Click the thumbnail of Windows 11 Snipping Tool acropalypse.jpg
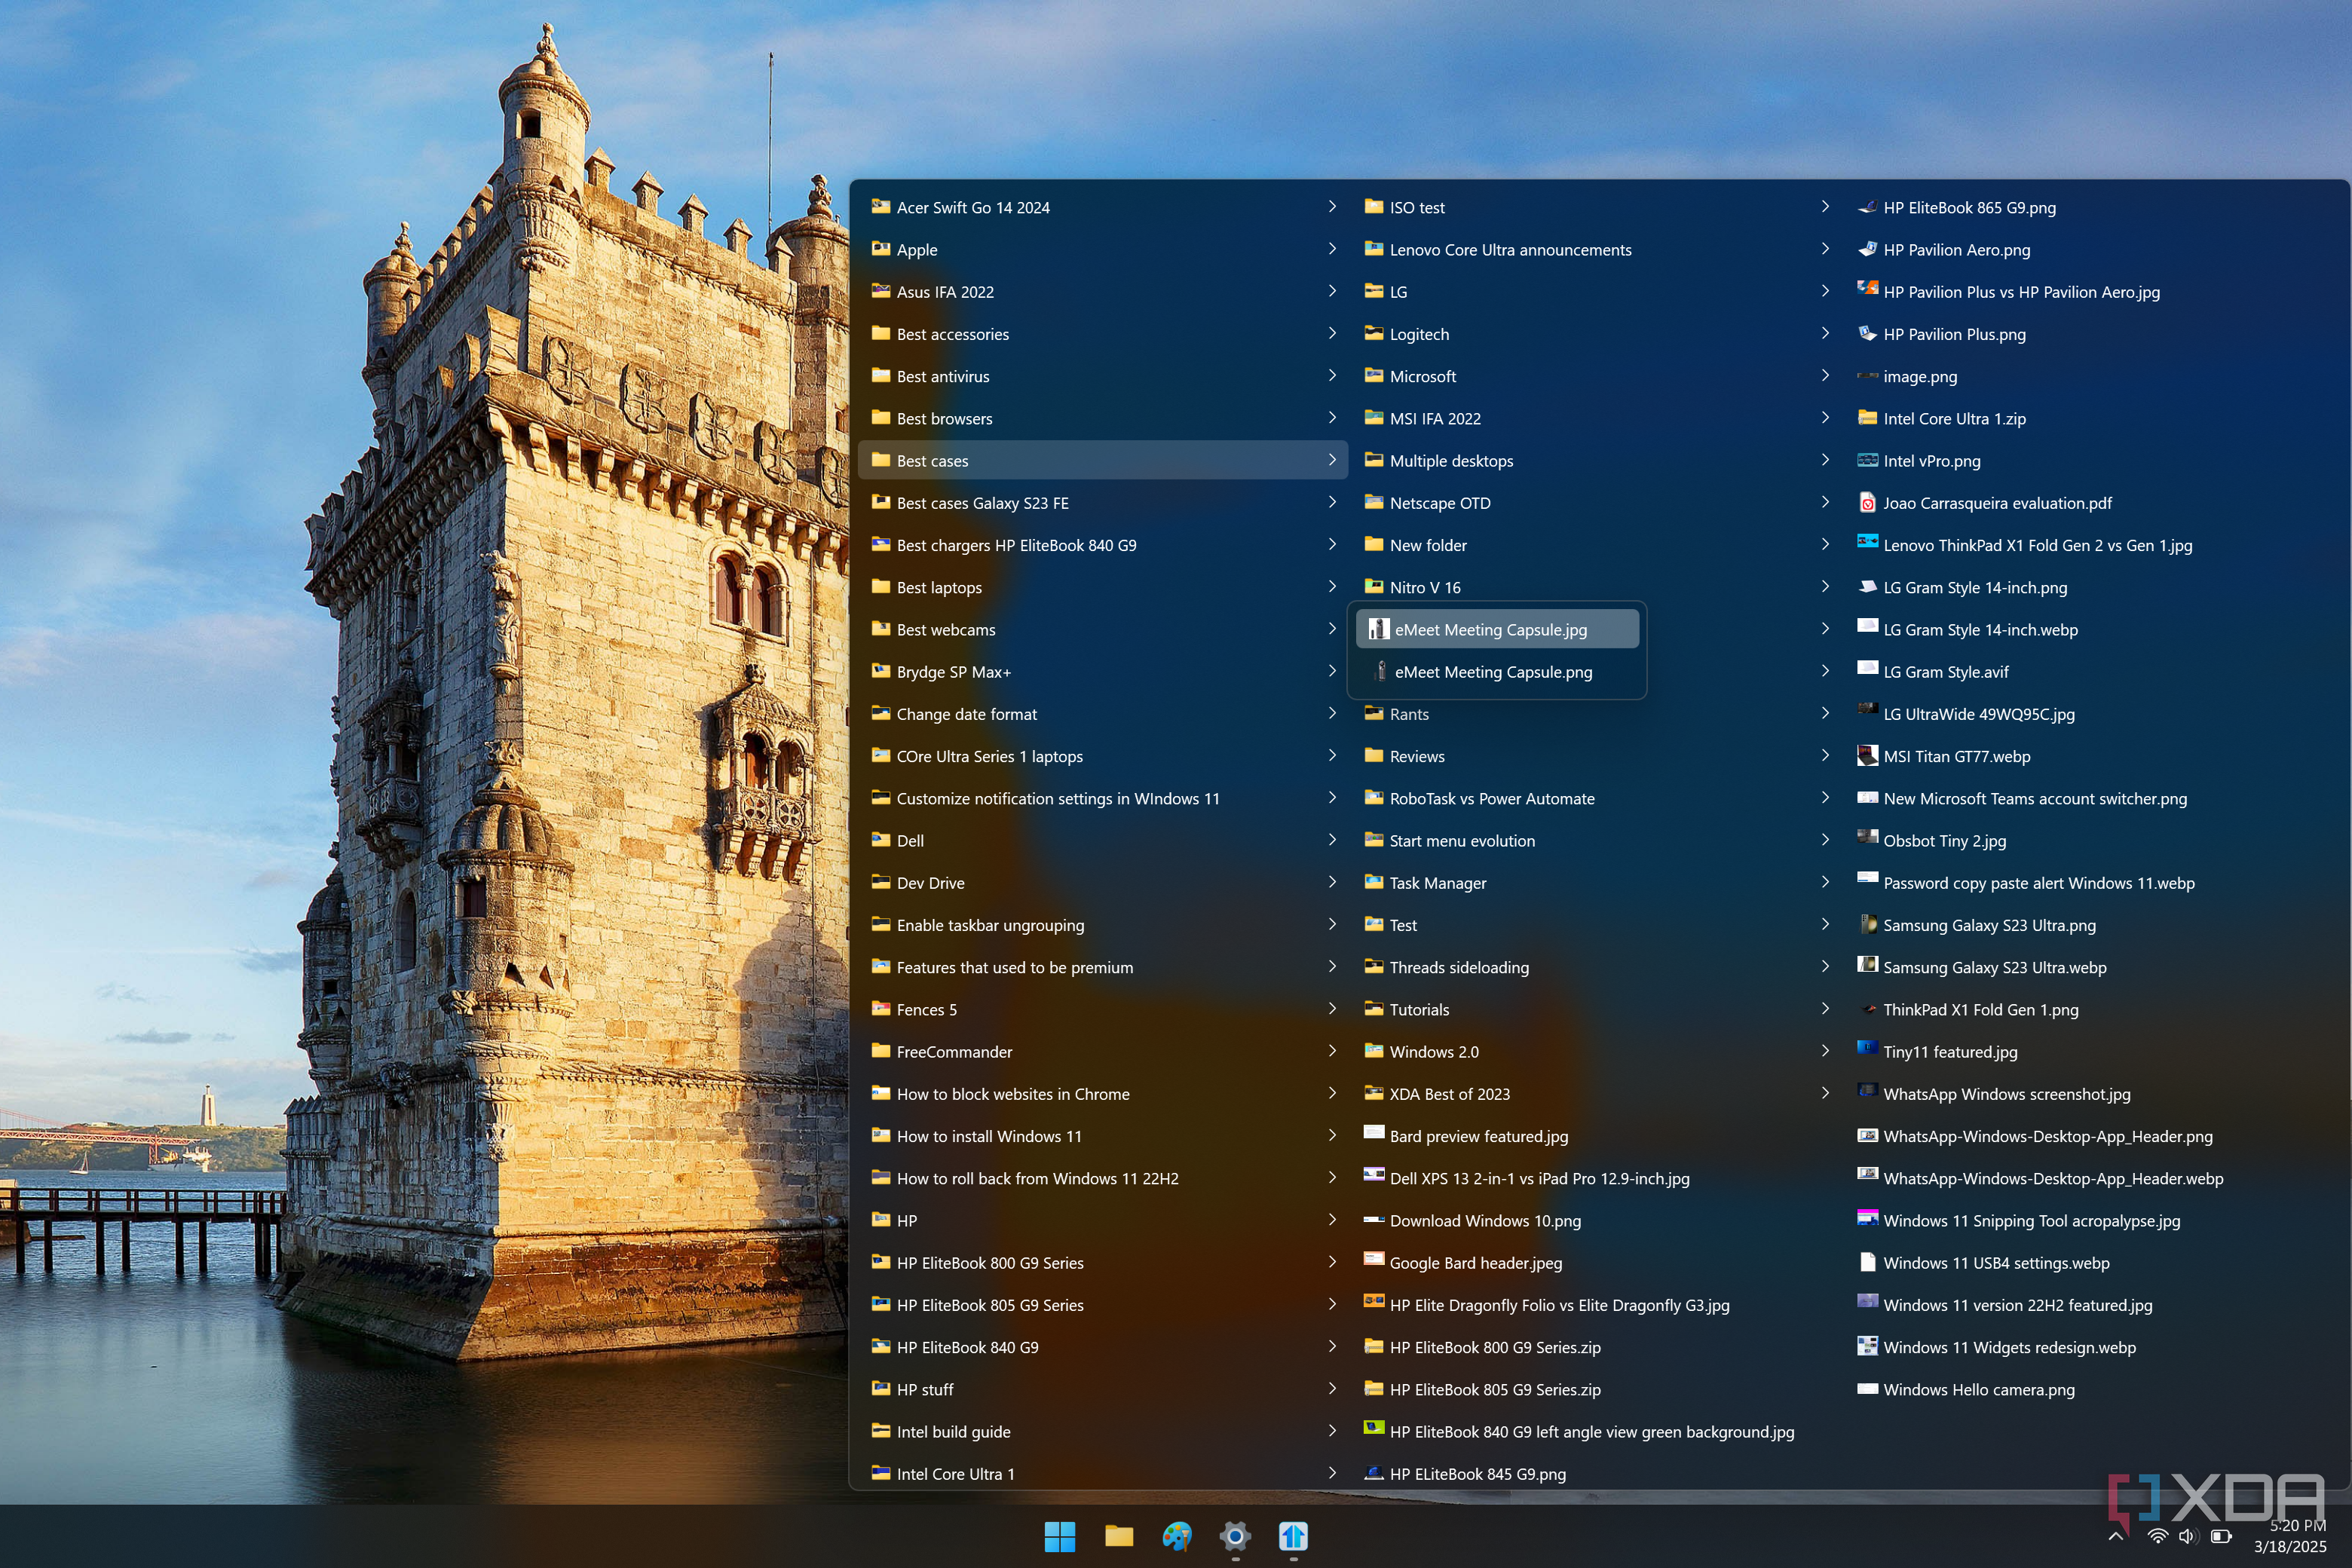Viewport: 2352px width, 1568px height. pos(1867,1218)
